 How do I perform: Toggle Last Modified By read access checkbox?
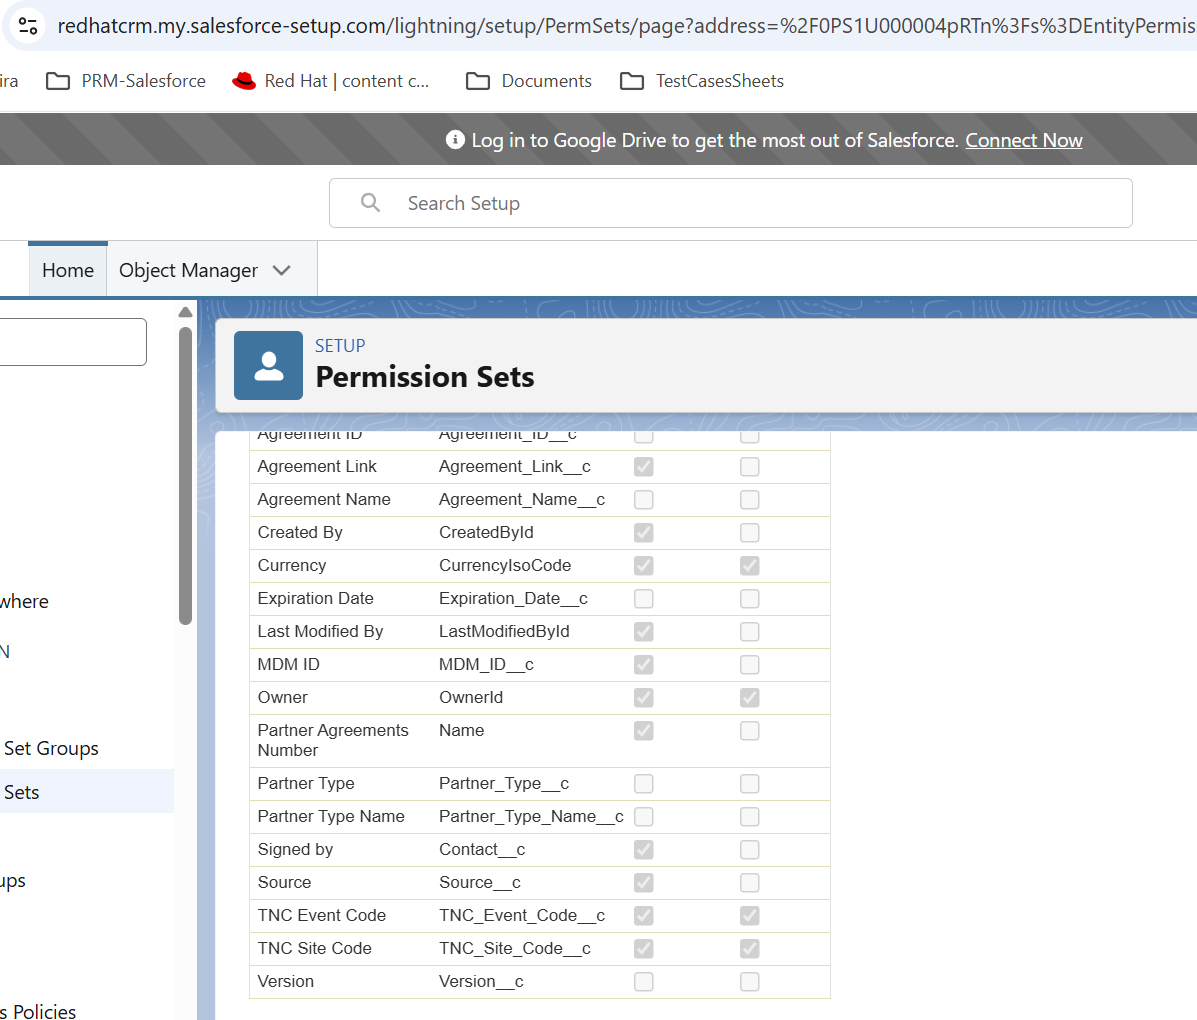coord(644,631)
